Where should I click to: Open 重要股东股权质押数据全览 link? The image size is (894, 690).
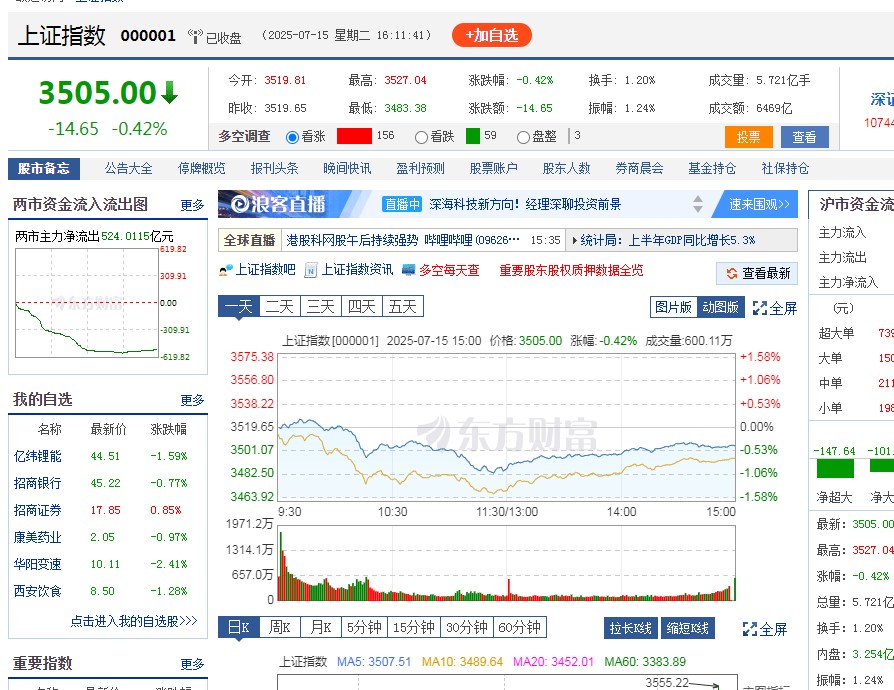[x=571, y=270]
